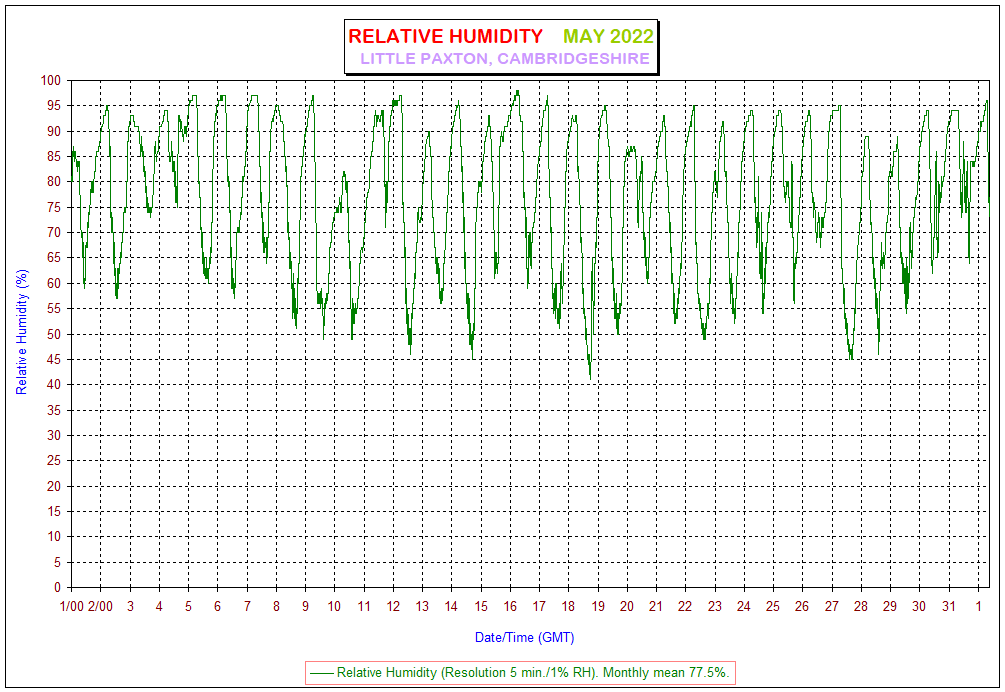Click the y-axis value 55
Viewport: 1005px width, 692px height.
click(54, 308)
